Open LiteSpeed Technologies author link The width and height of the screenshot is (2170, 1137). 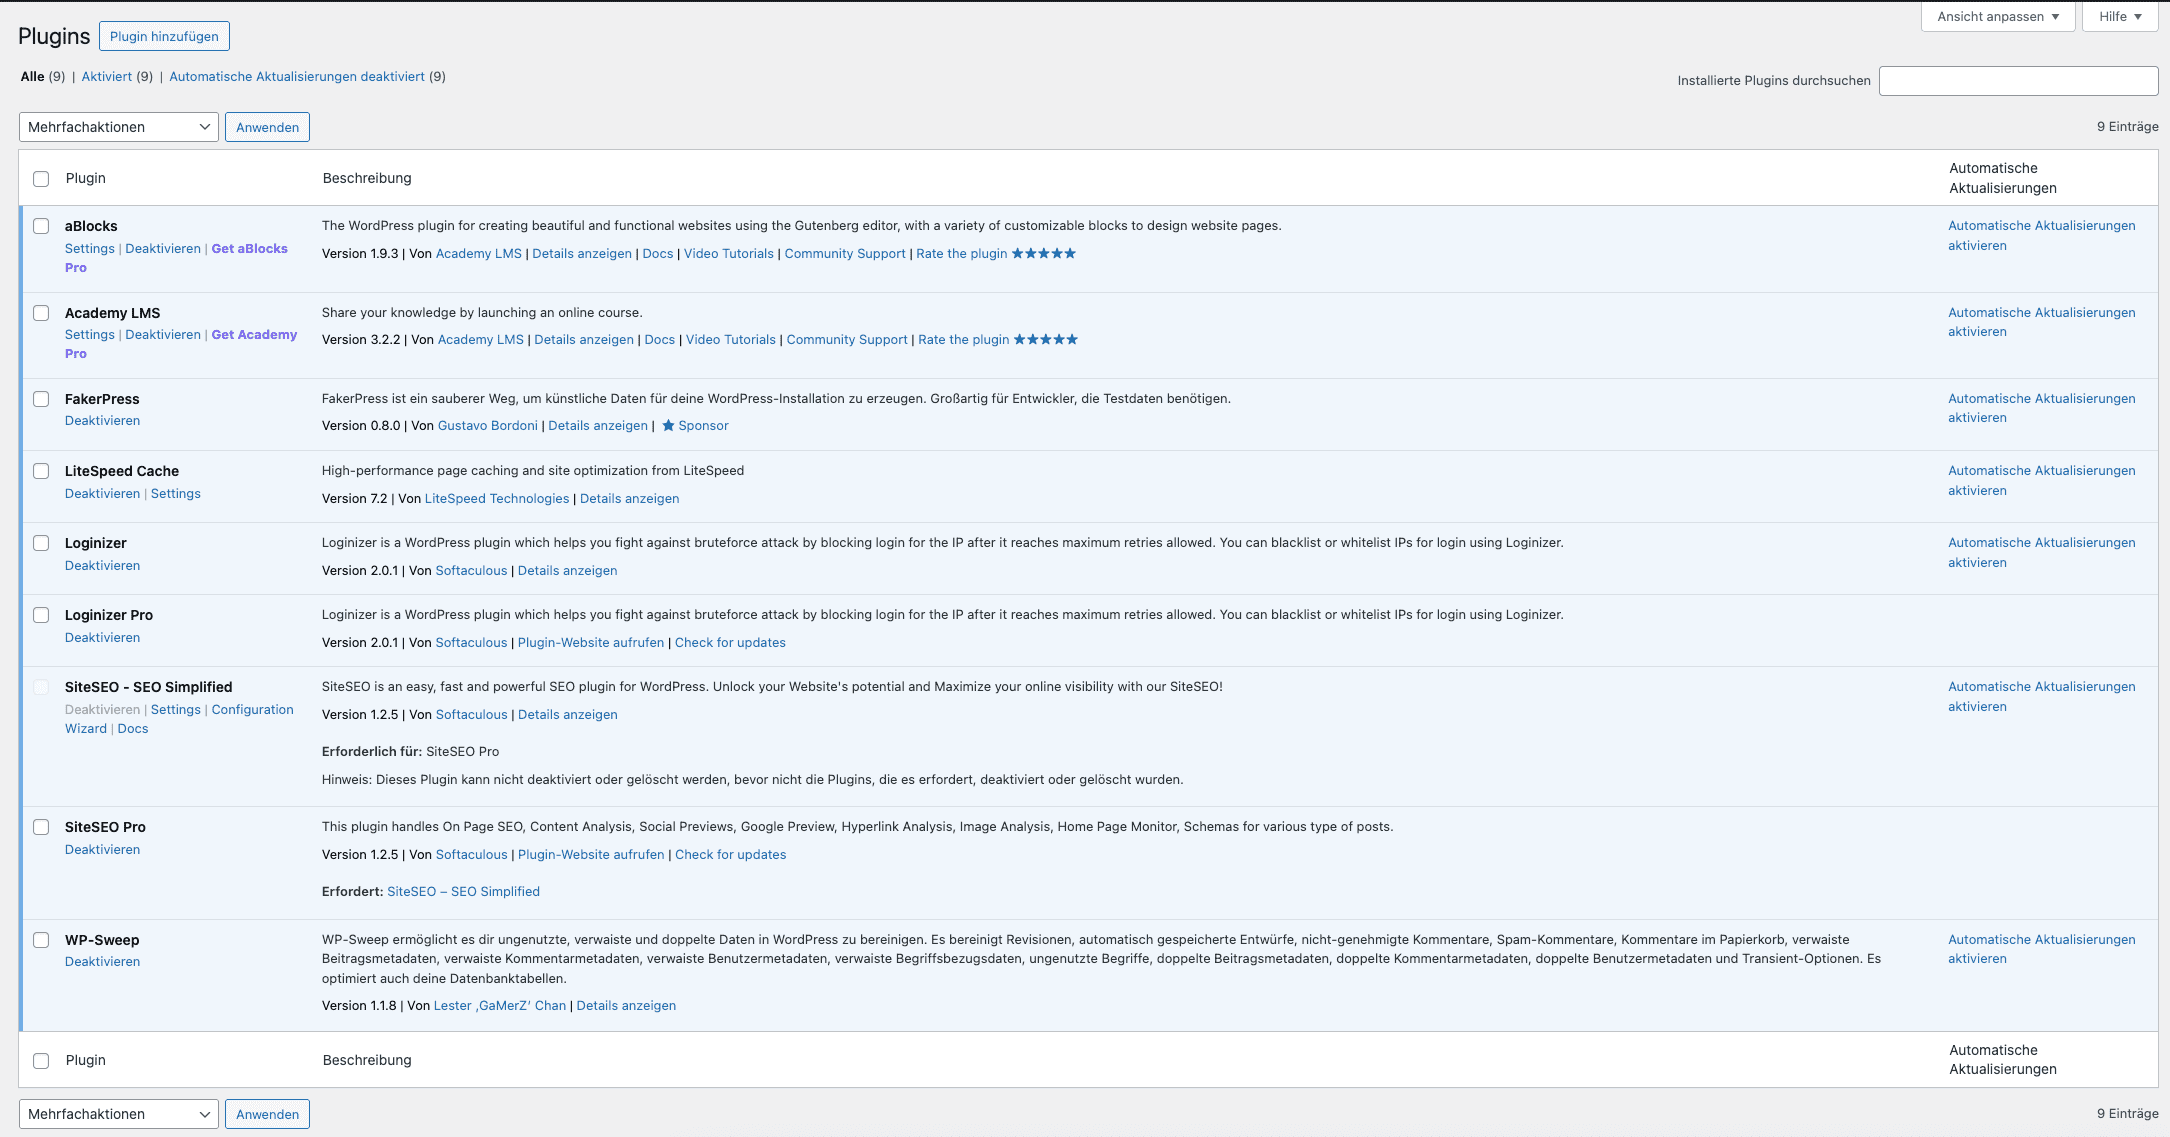[x=497, y=498]
